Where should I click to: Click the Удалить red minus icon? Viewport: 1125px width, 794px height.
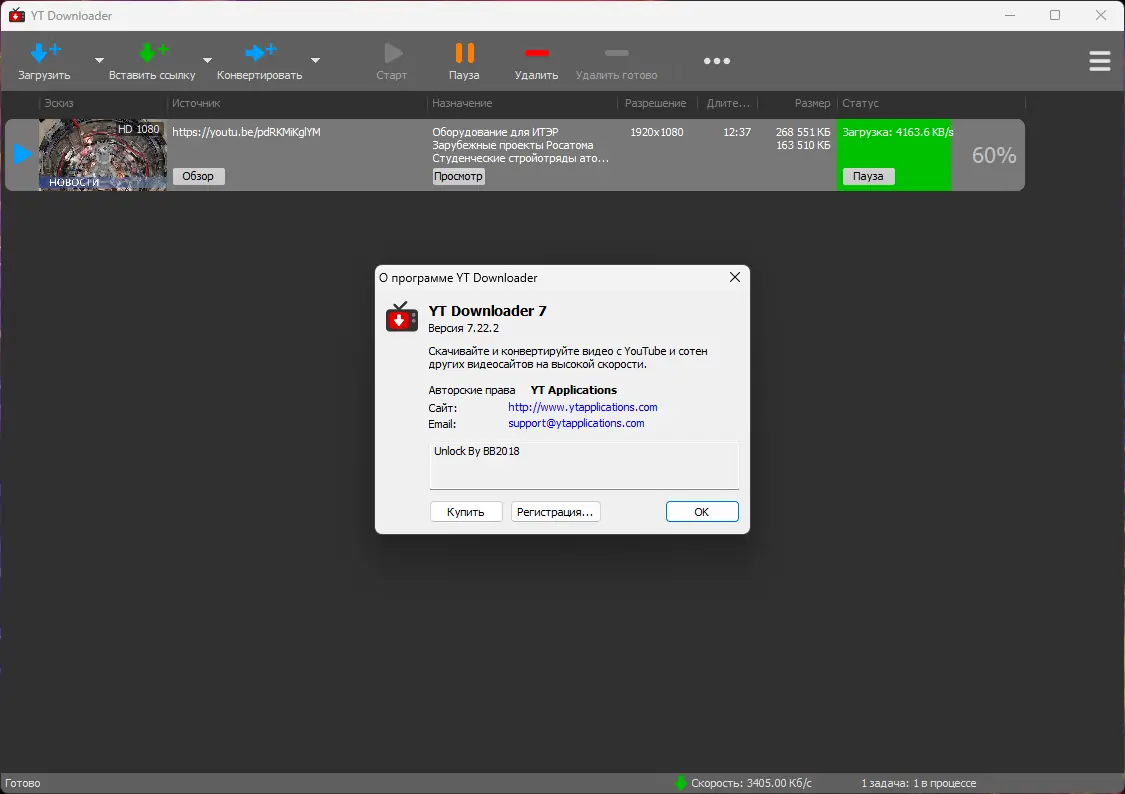[537, 53]
